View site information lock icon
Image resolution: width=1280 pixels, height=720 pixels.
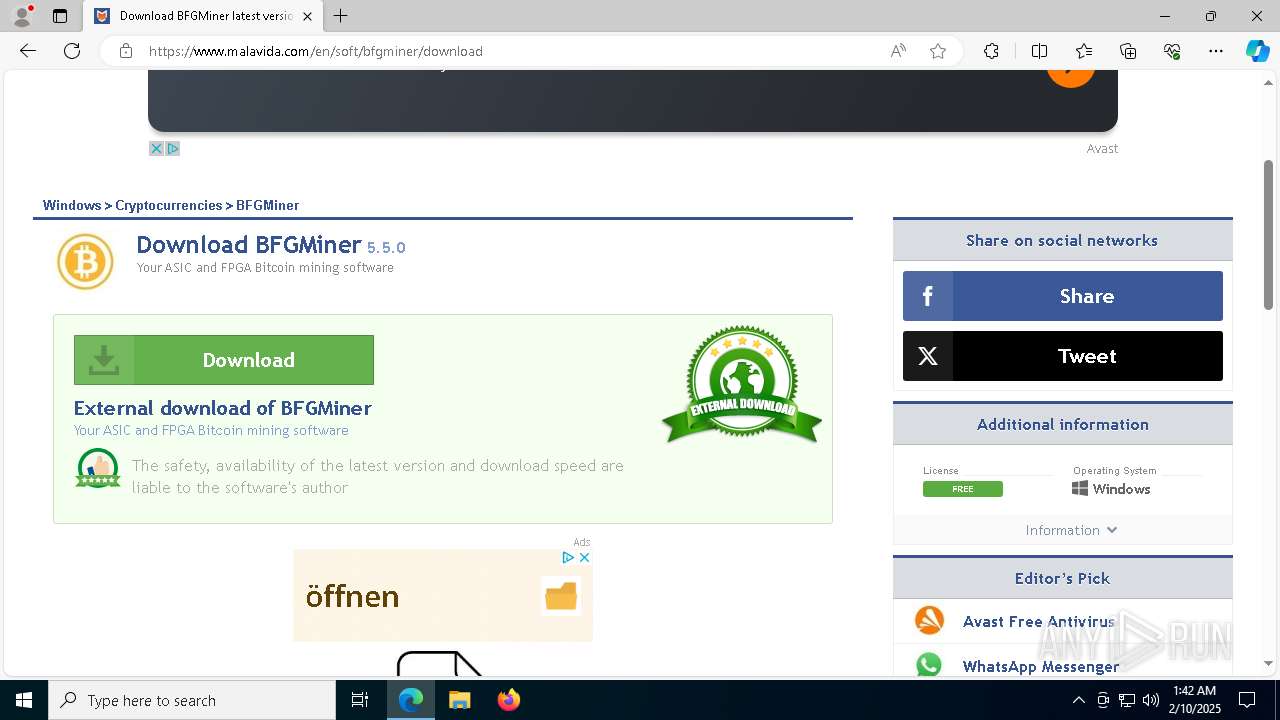pyautogui.click(x=126, y=51)
